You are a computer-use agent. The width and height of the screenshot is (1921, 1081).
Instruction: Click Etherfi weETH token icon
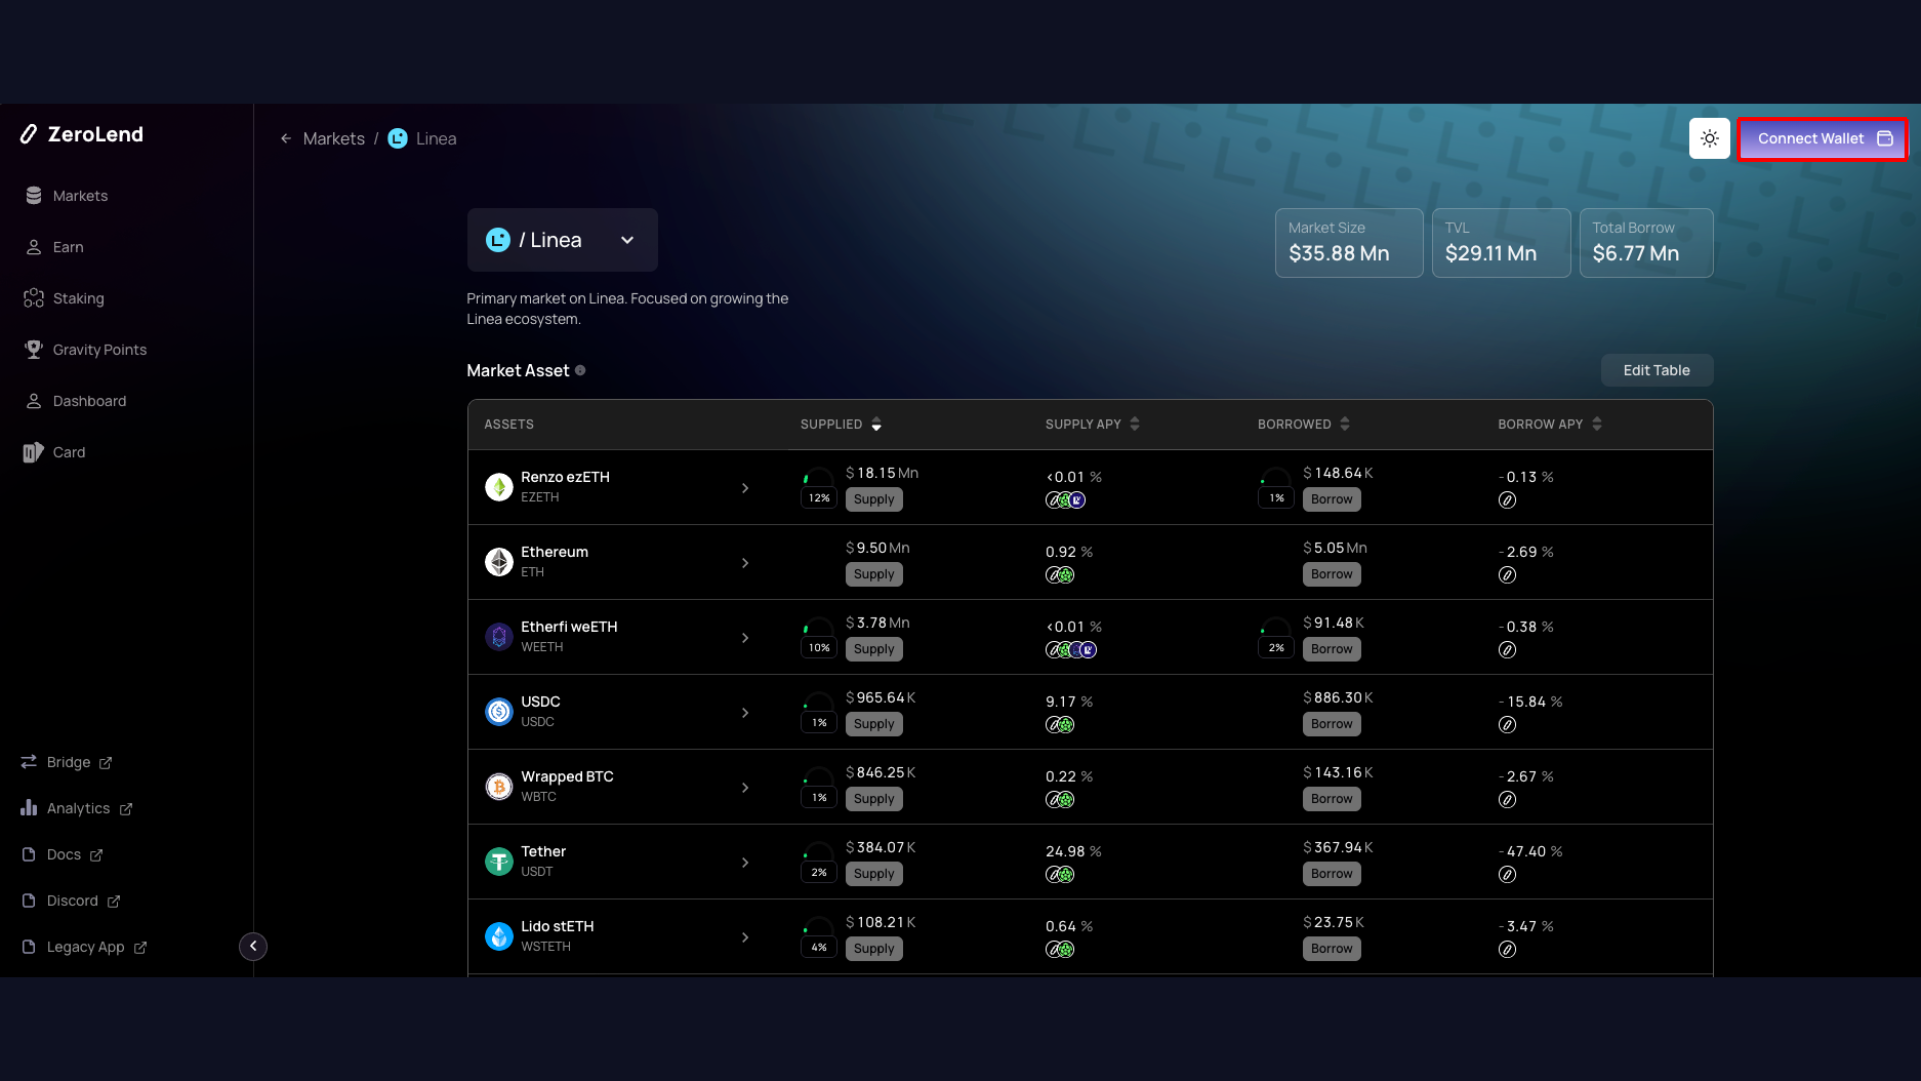[x=499, y=637]
